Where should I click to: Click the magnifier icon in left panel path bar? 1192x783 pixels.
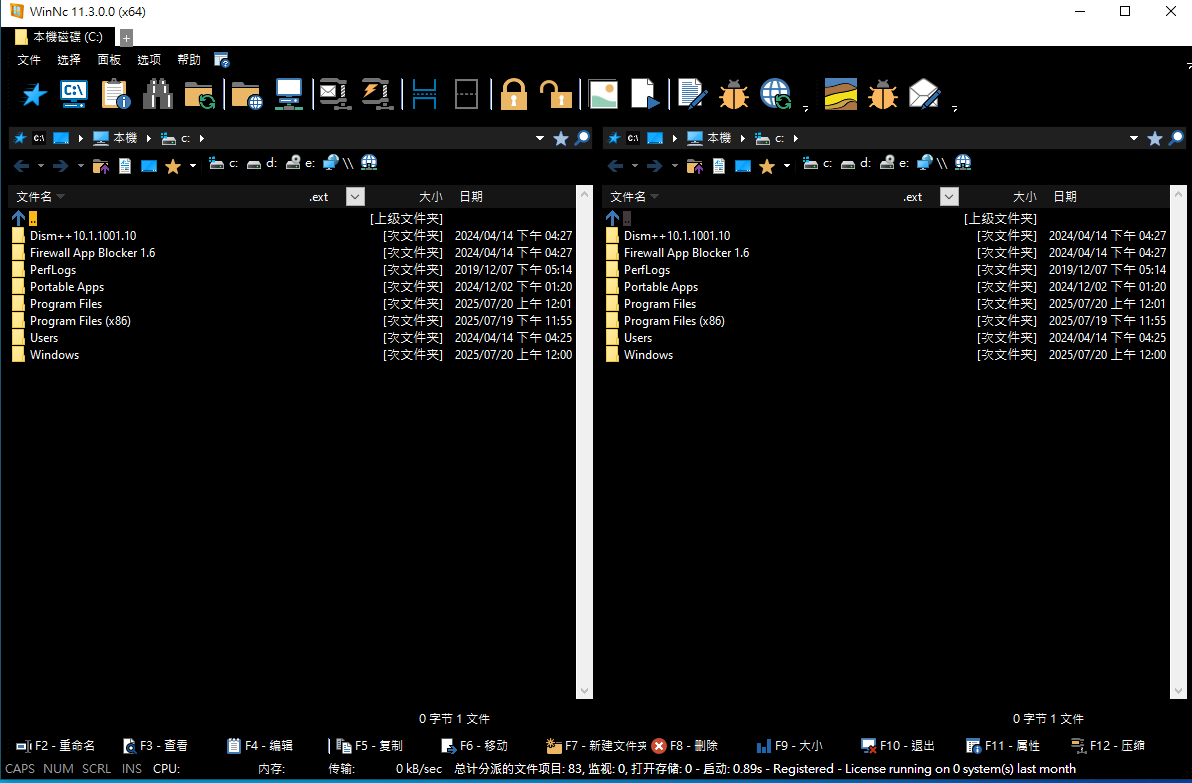tap(582, 138)
